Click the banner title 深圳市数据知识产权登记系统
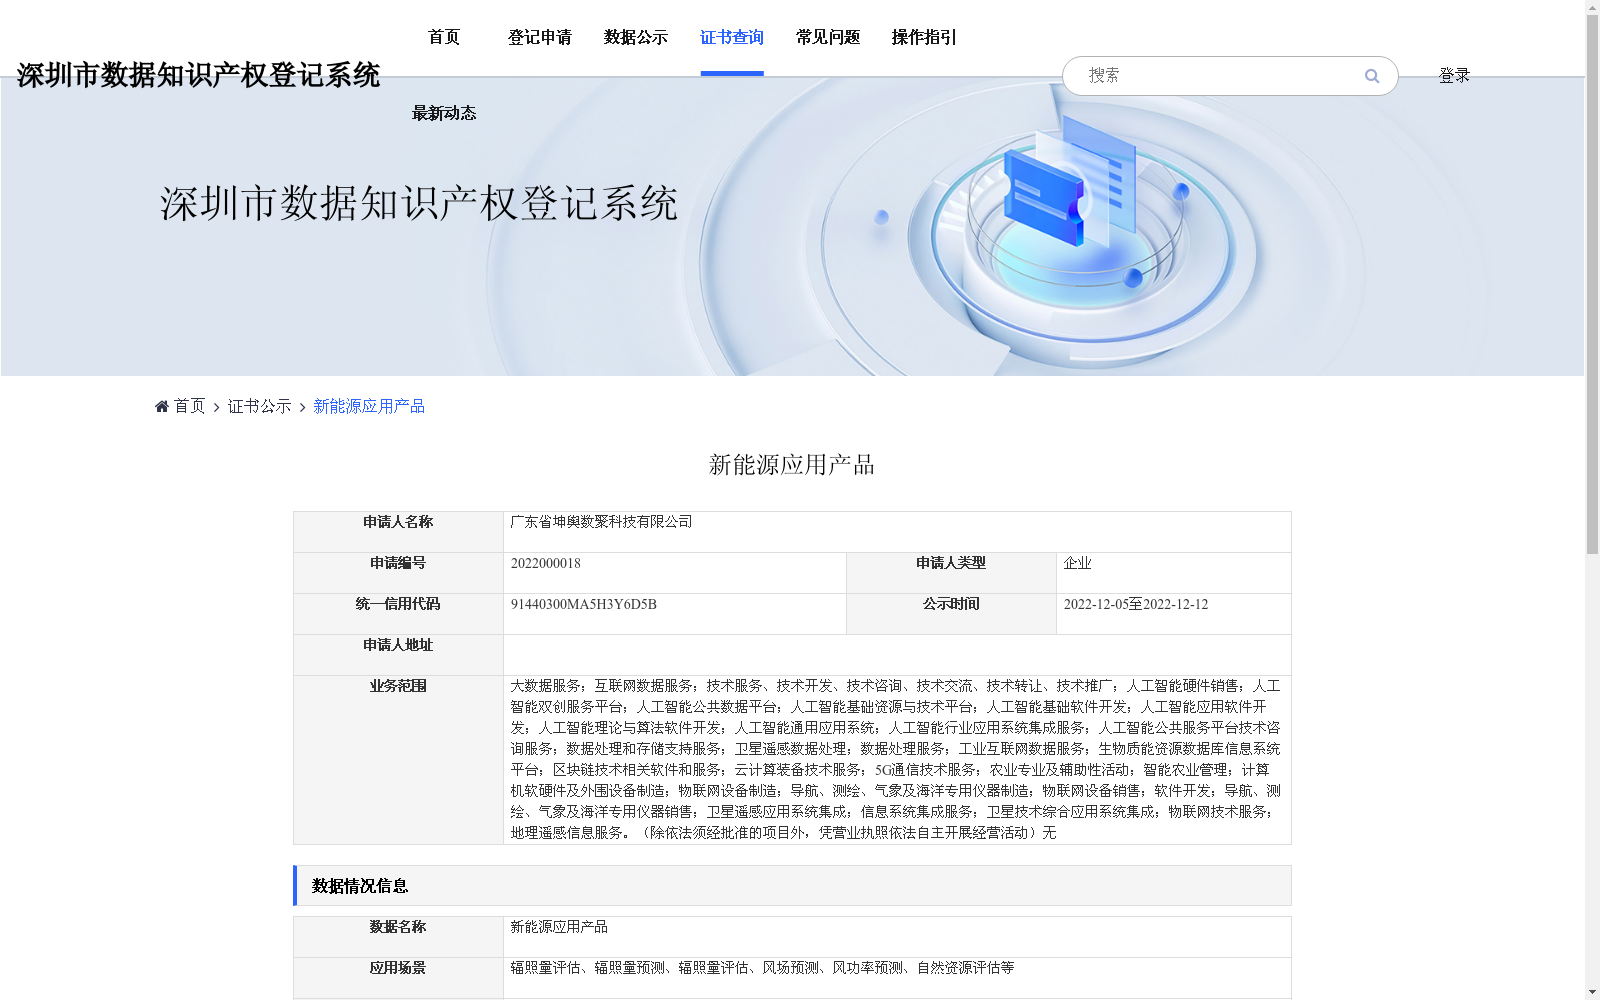Screen dimensions: 1600x1000 point(419,203)
